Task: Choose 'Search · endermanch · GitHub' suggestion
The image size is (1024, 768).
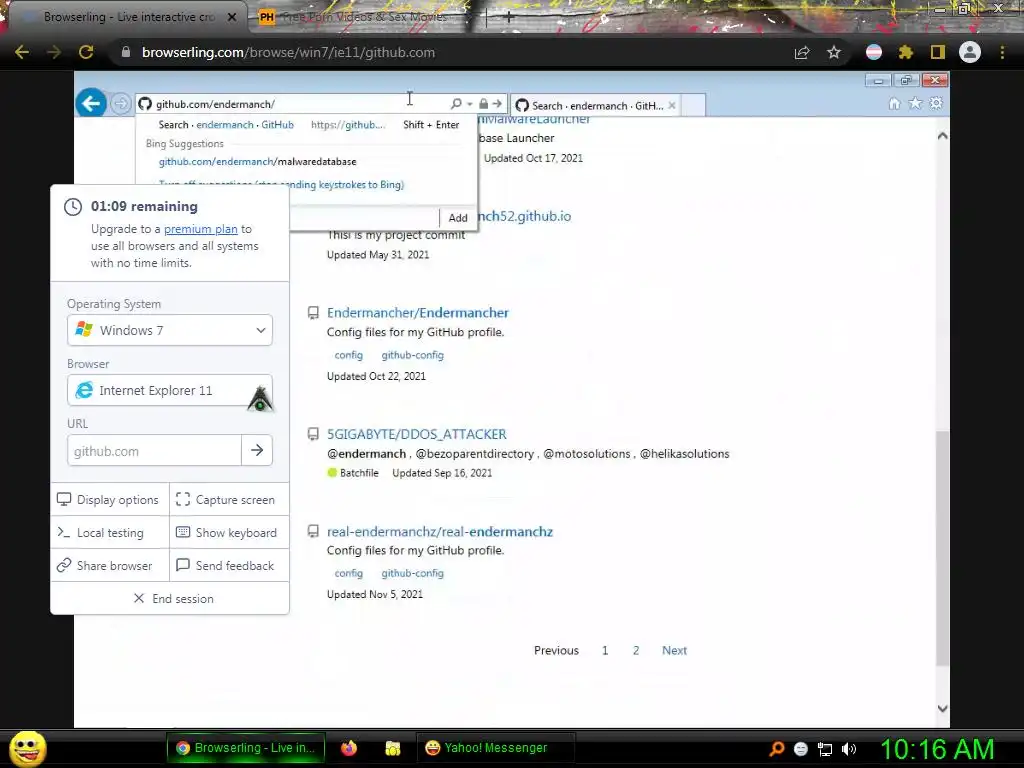Action: click(225, 125)
